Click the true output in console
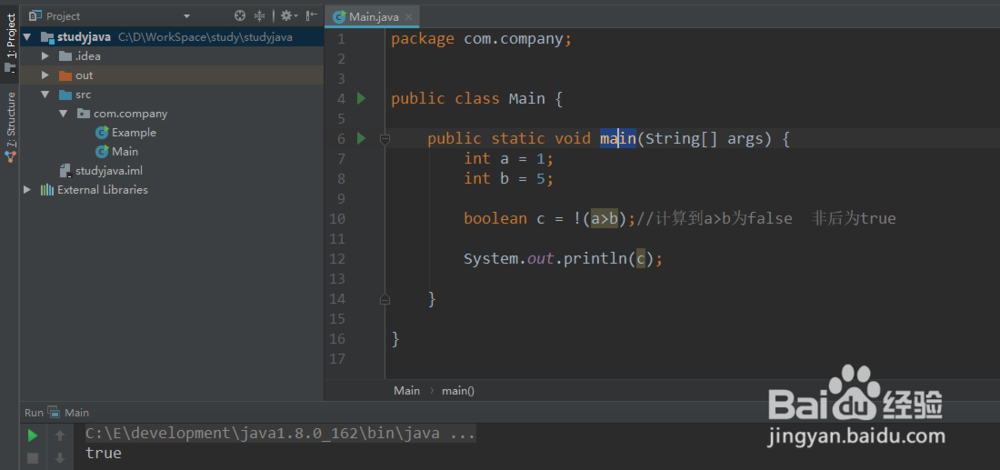 click(103, 453)
